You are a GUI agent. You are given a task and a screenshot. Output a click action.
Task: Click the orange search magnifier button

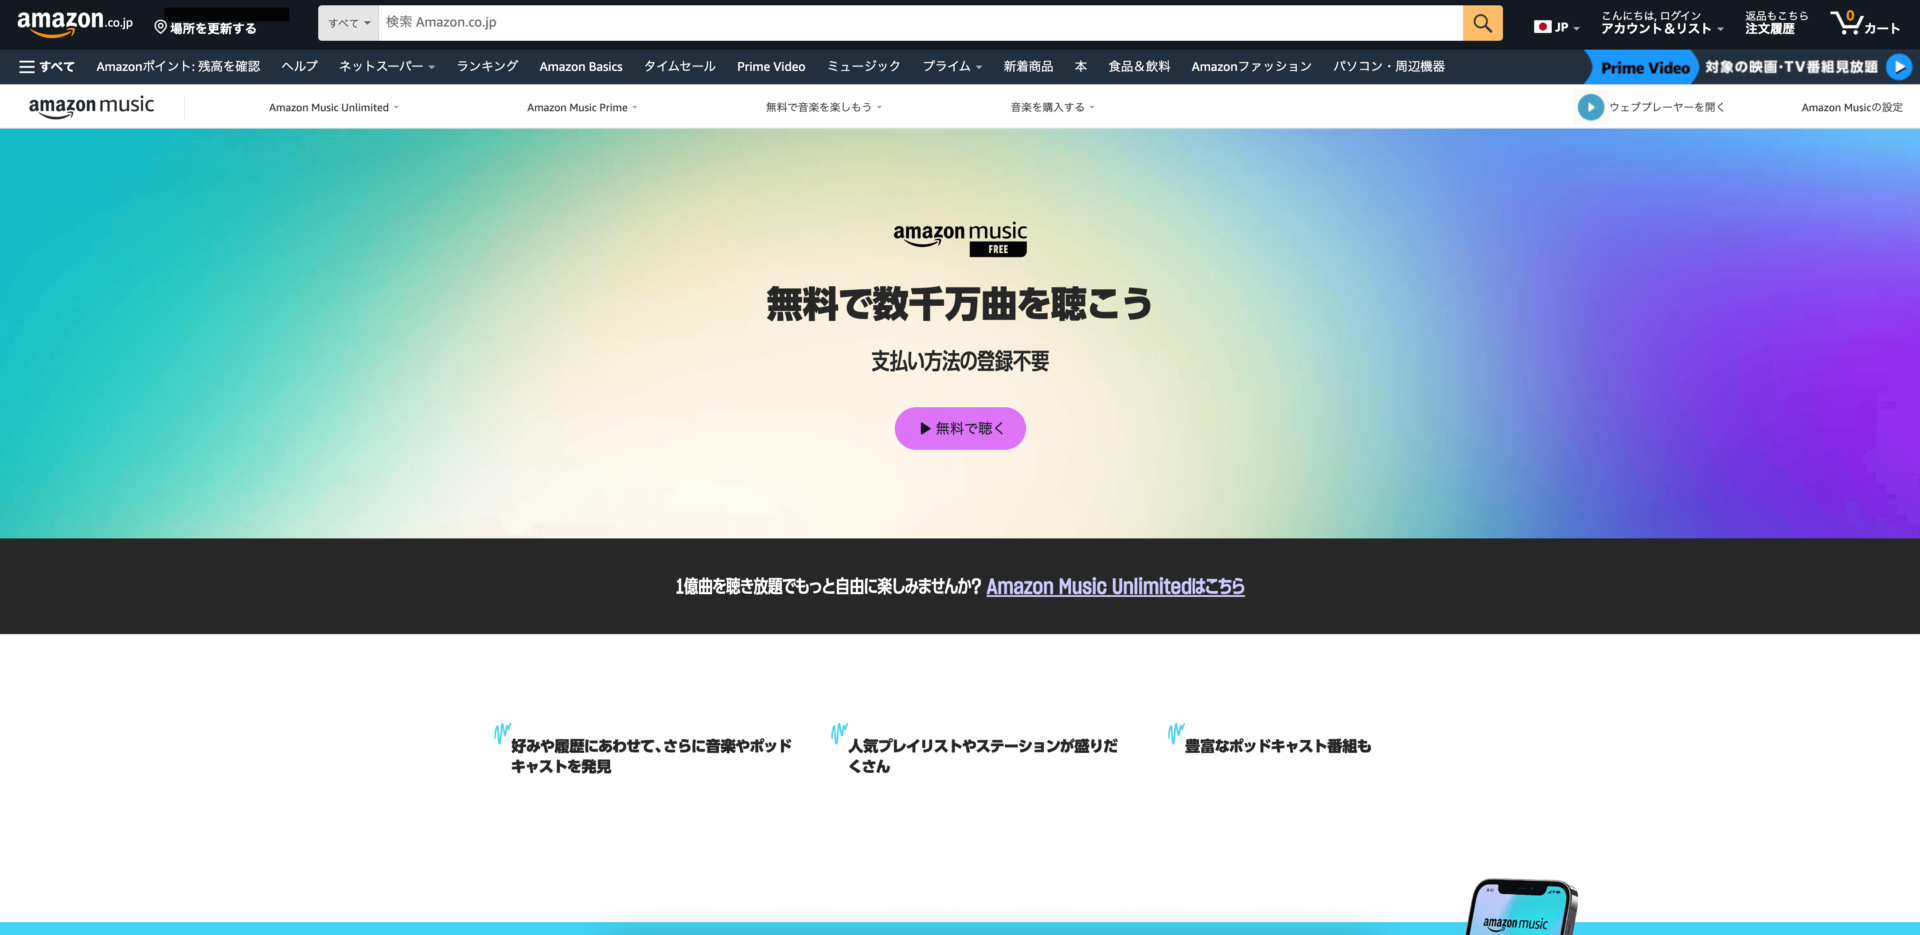tap(1482, 23)
